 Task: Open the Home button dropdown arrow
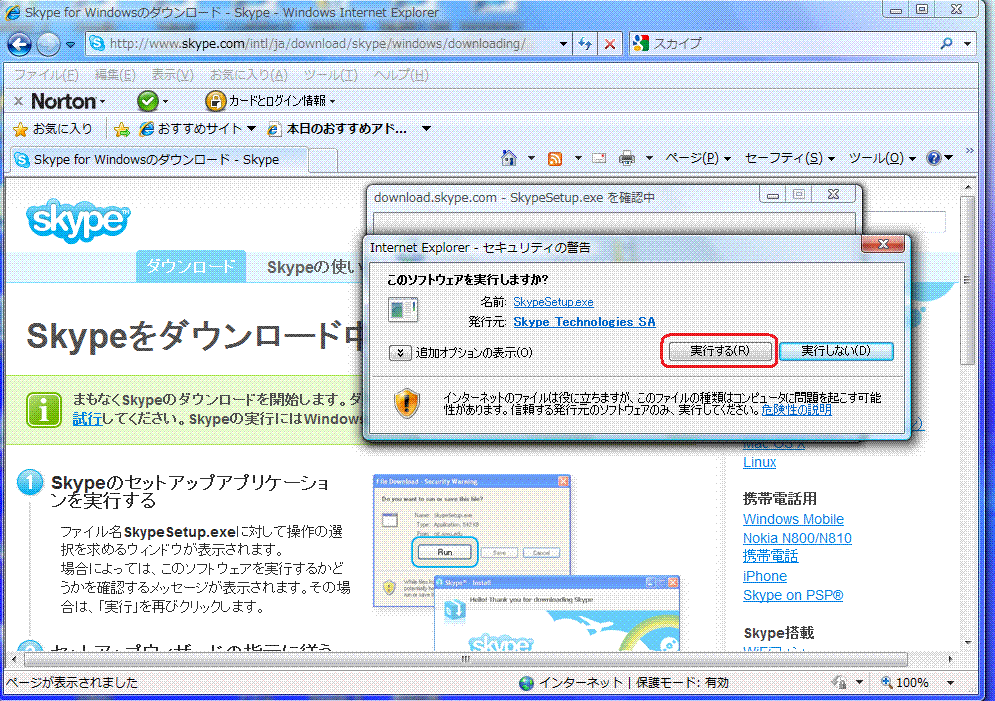pyautogui.click(x=531, y=158)
